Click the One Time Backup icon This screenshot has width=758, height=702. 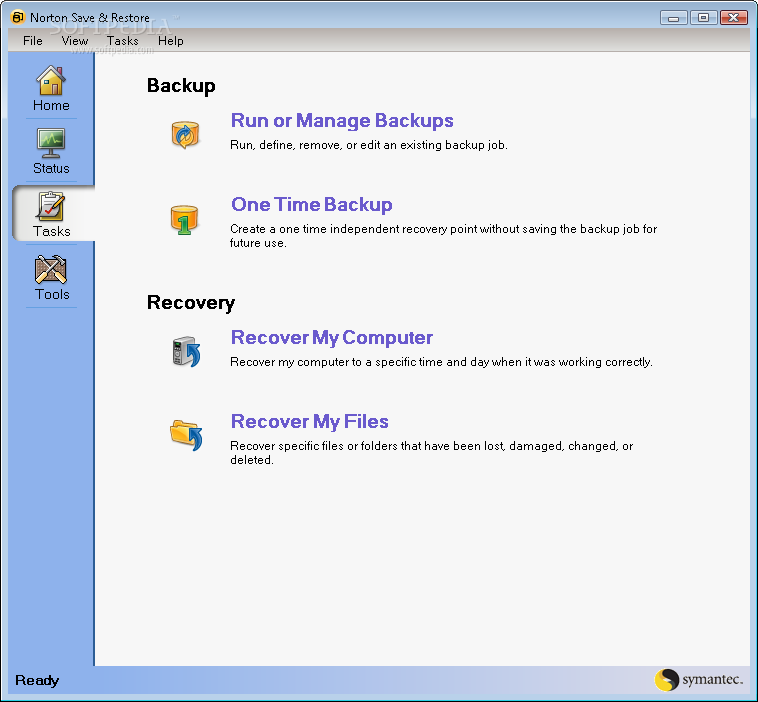click(x=184, y=220)
